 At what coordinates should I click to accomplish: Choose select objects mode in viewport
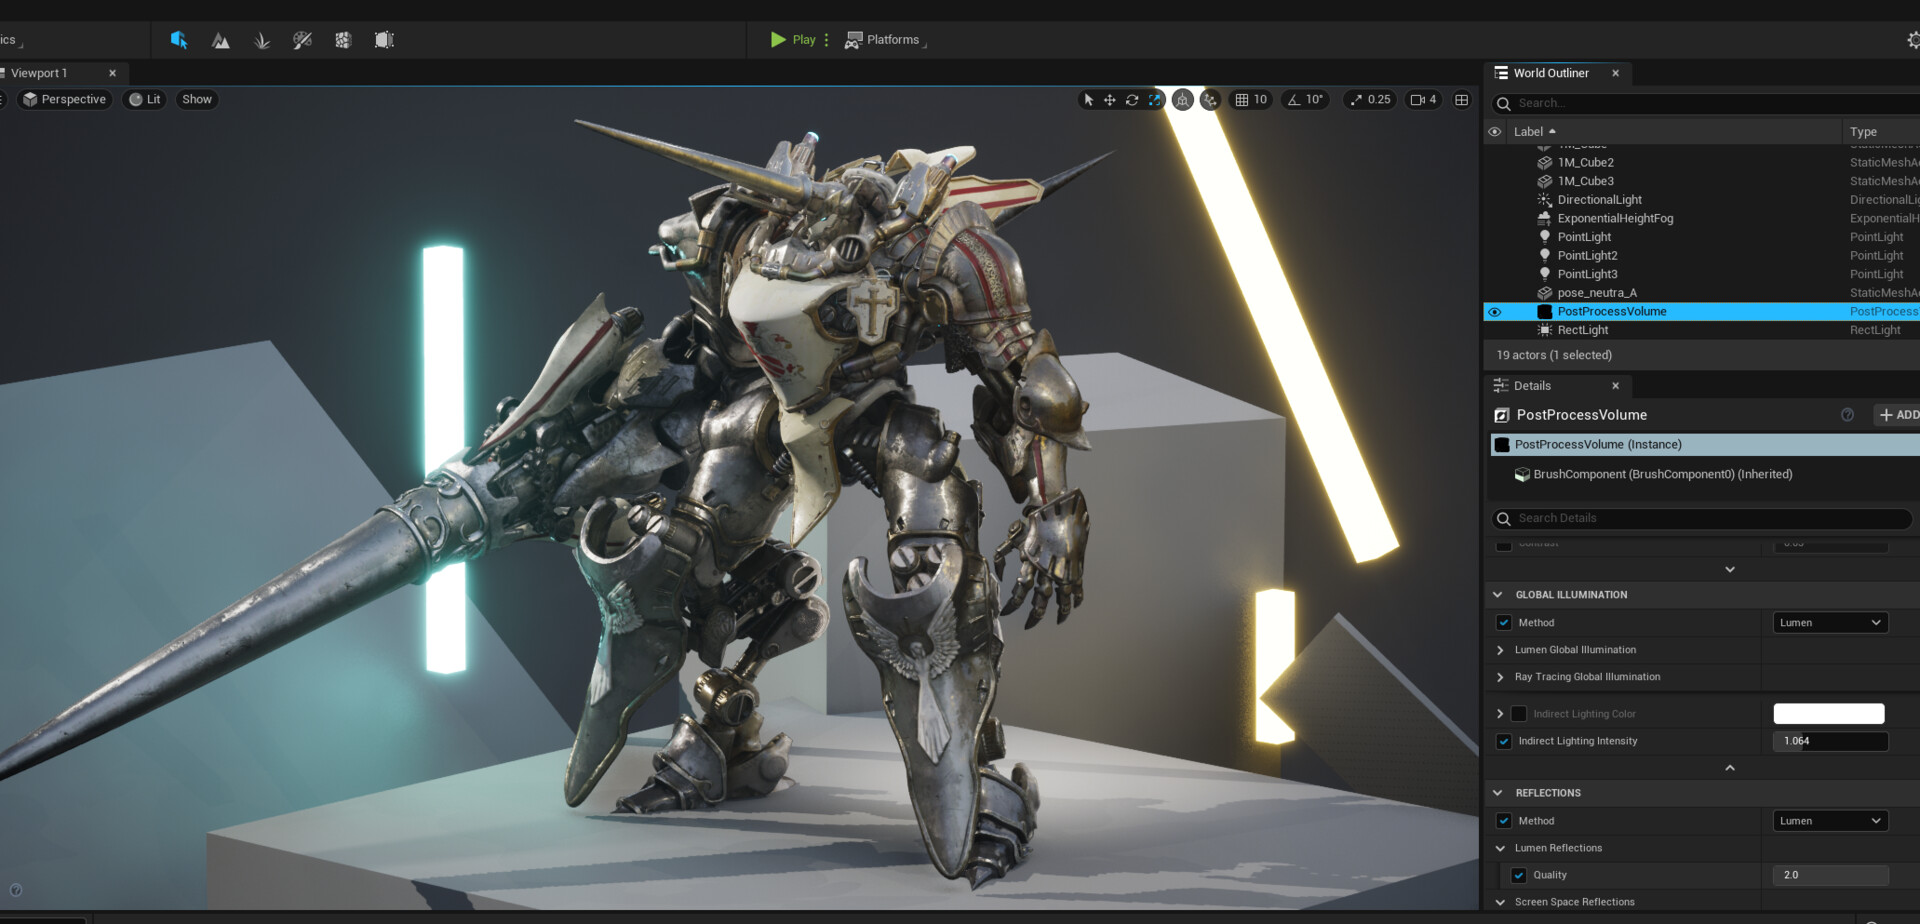click(x=1089, y=100)
